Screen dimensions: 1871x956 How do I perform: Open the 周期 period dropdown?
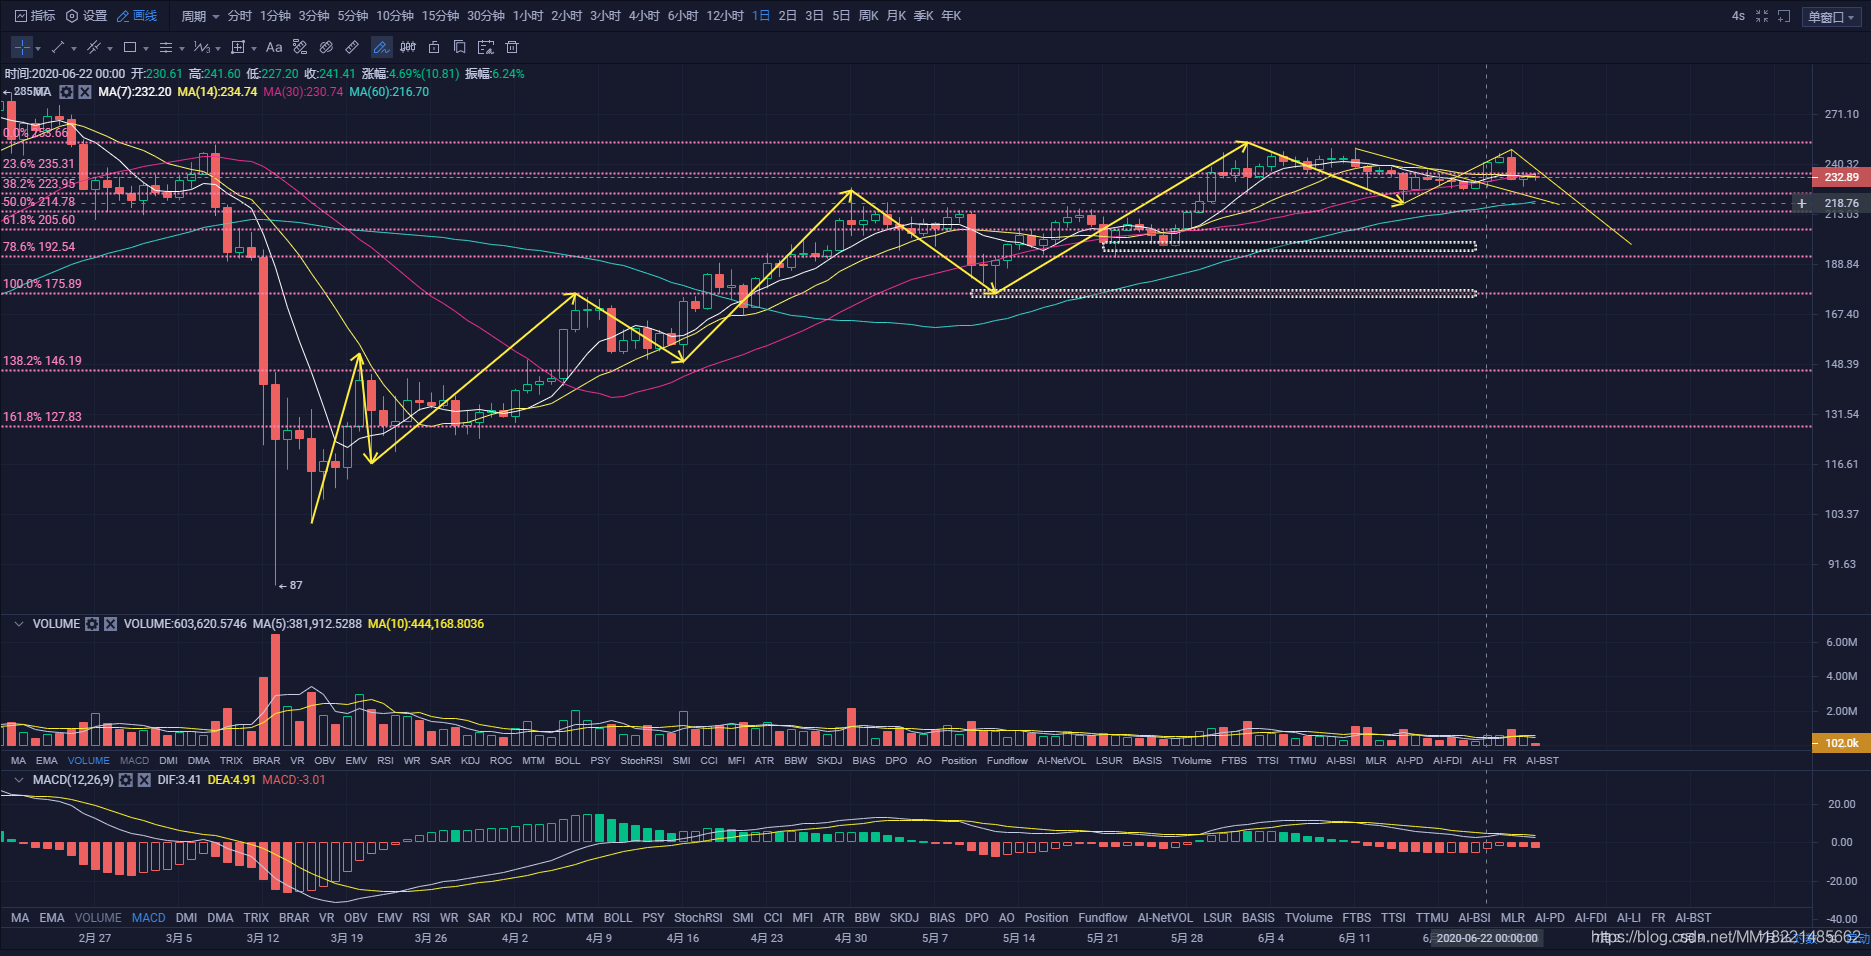click(x=200, y=16)
